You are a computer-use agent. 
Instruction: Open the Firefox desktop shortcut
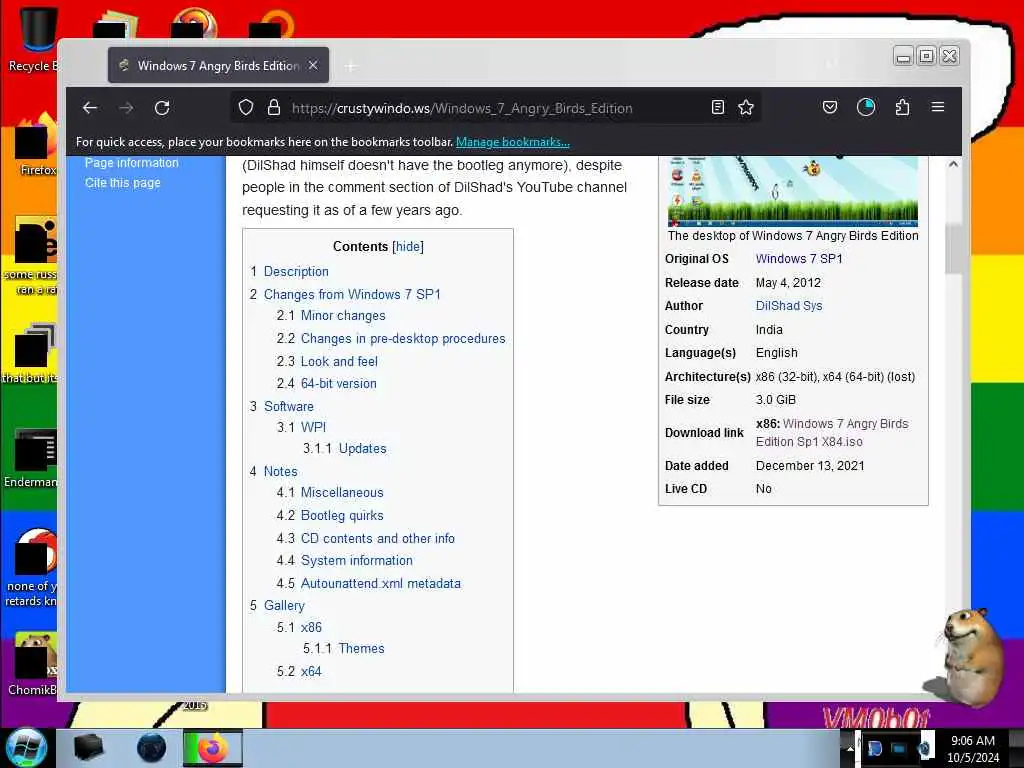[x=36, y=145]
